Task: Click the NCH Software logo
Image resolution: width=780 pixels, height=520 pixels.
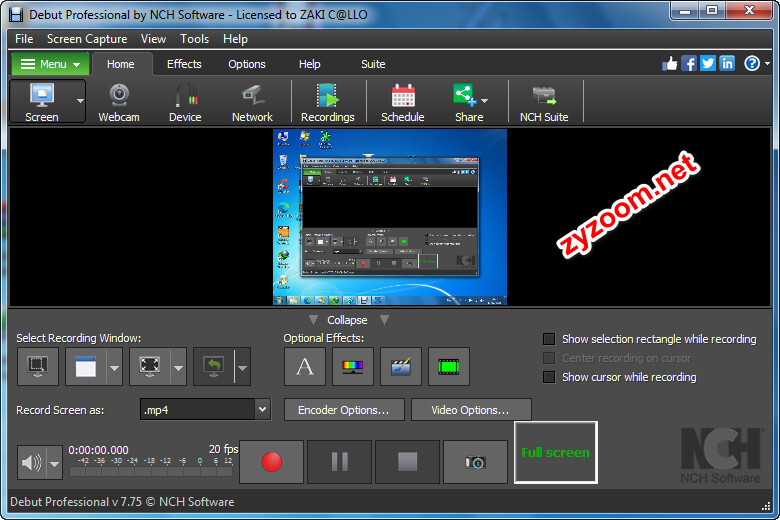Action: tap(721, 455)
